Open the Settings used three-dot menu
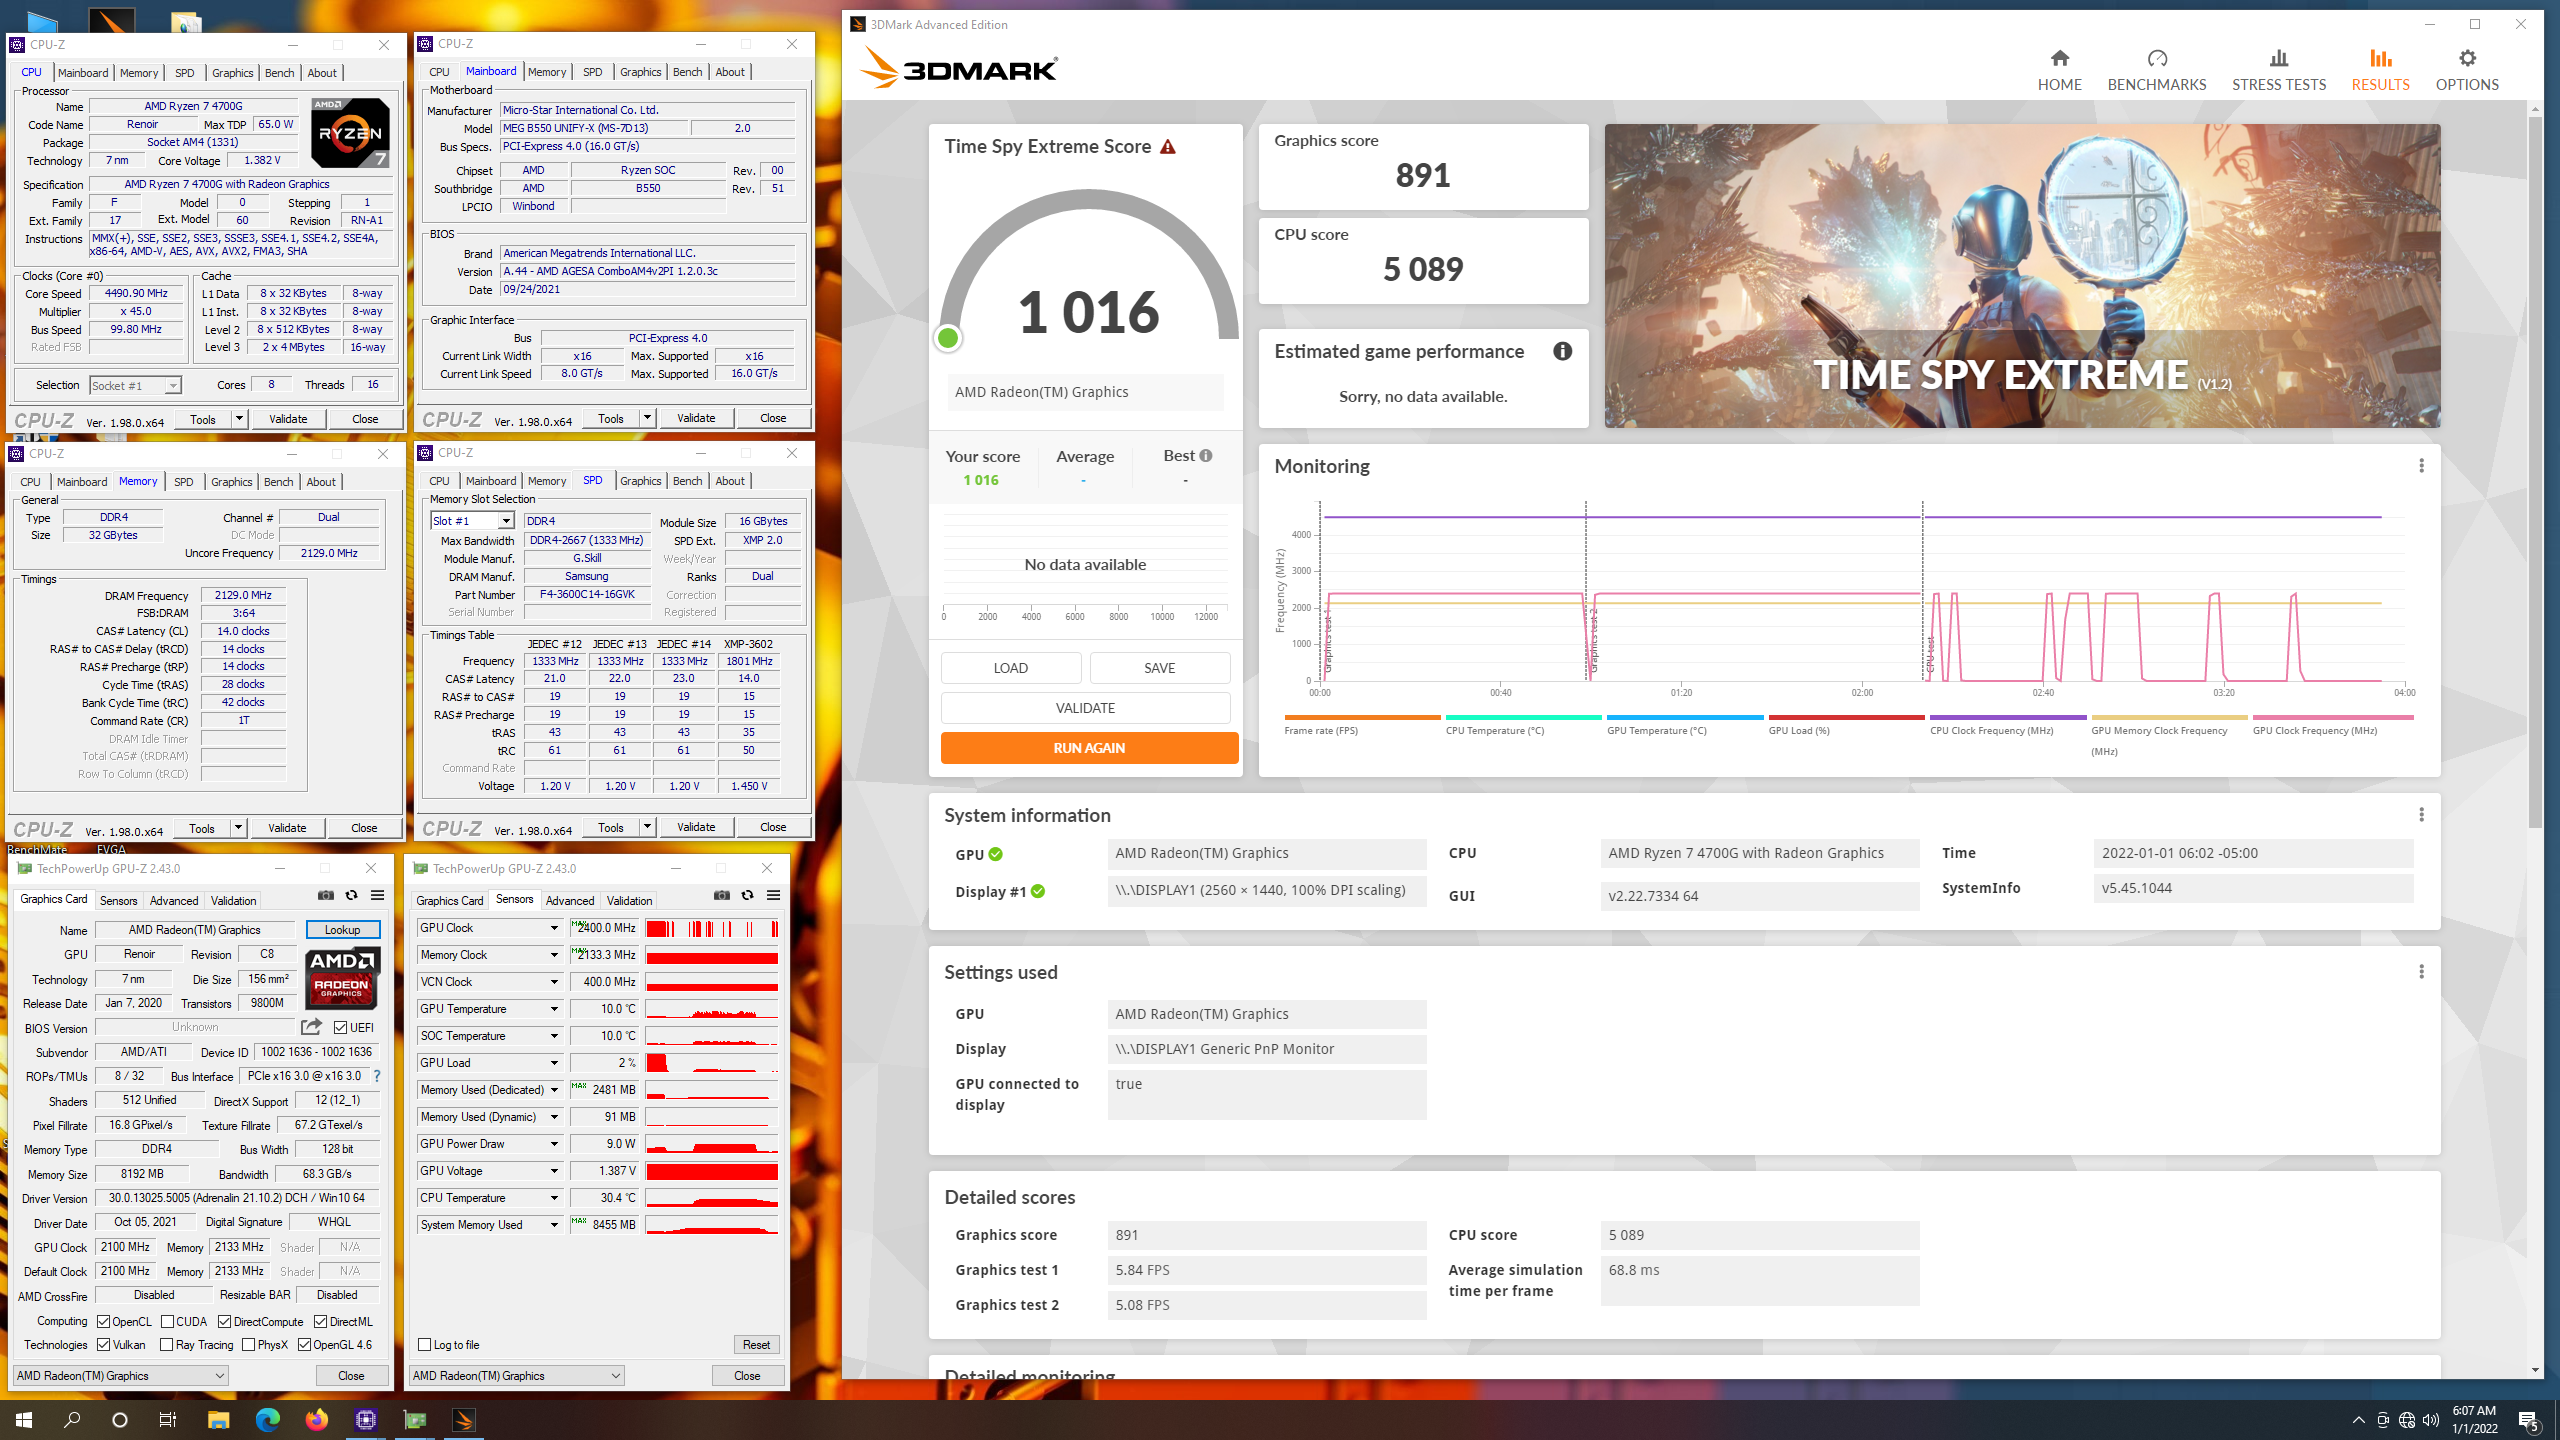The image size is (2560, 1440). pos(2421,972)
